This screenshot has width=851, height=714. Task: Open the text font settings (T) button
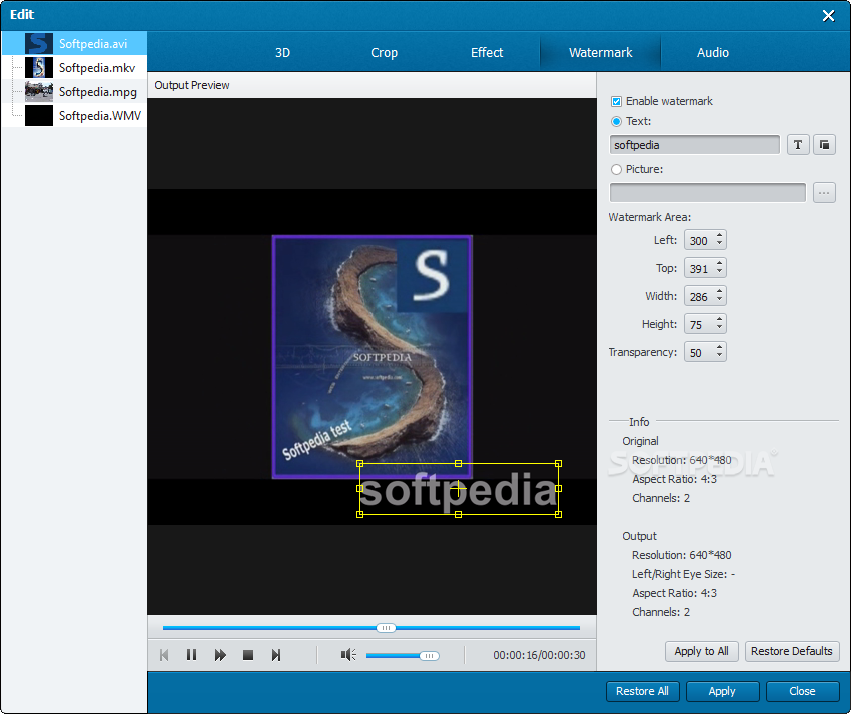(x=798, y=145)
